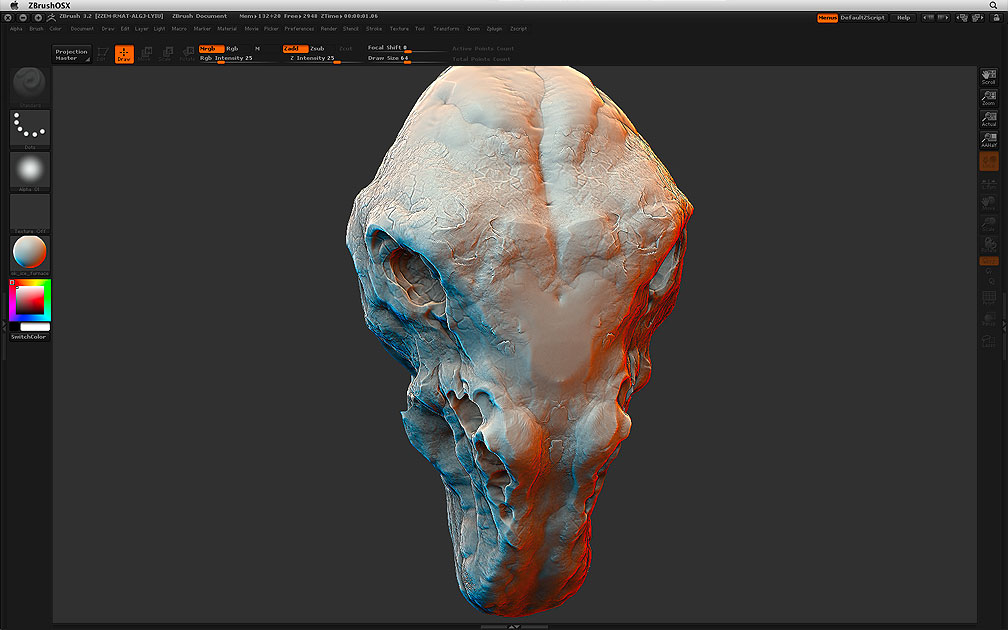
Task: Select the Draw mode button
Action: coord(124,54)
